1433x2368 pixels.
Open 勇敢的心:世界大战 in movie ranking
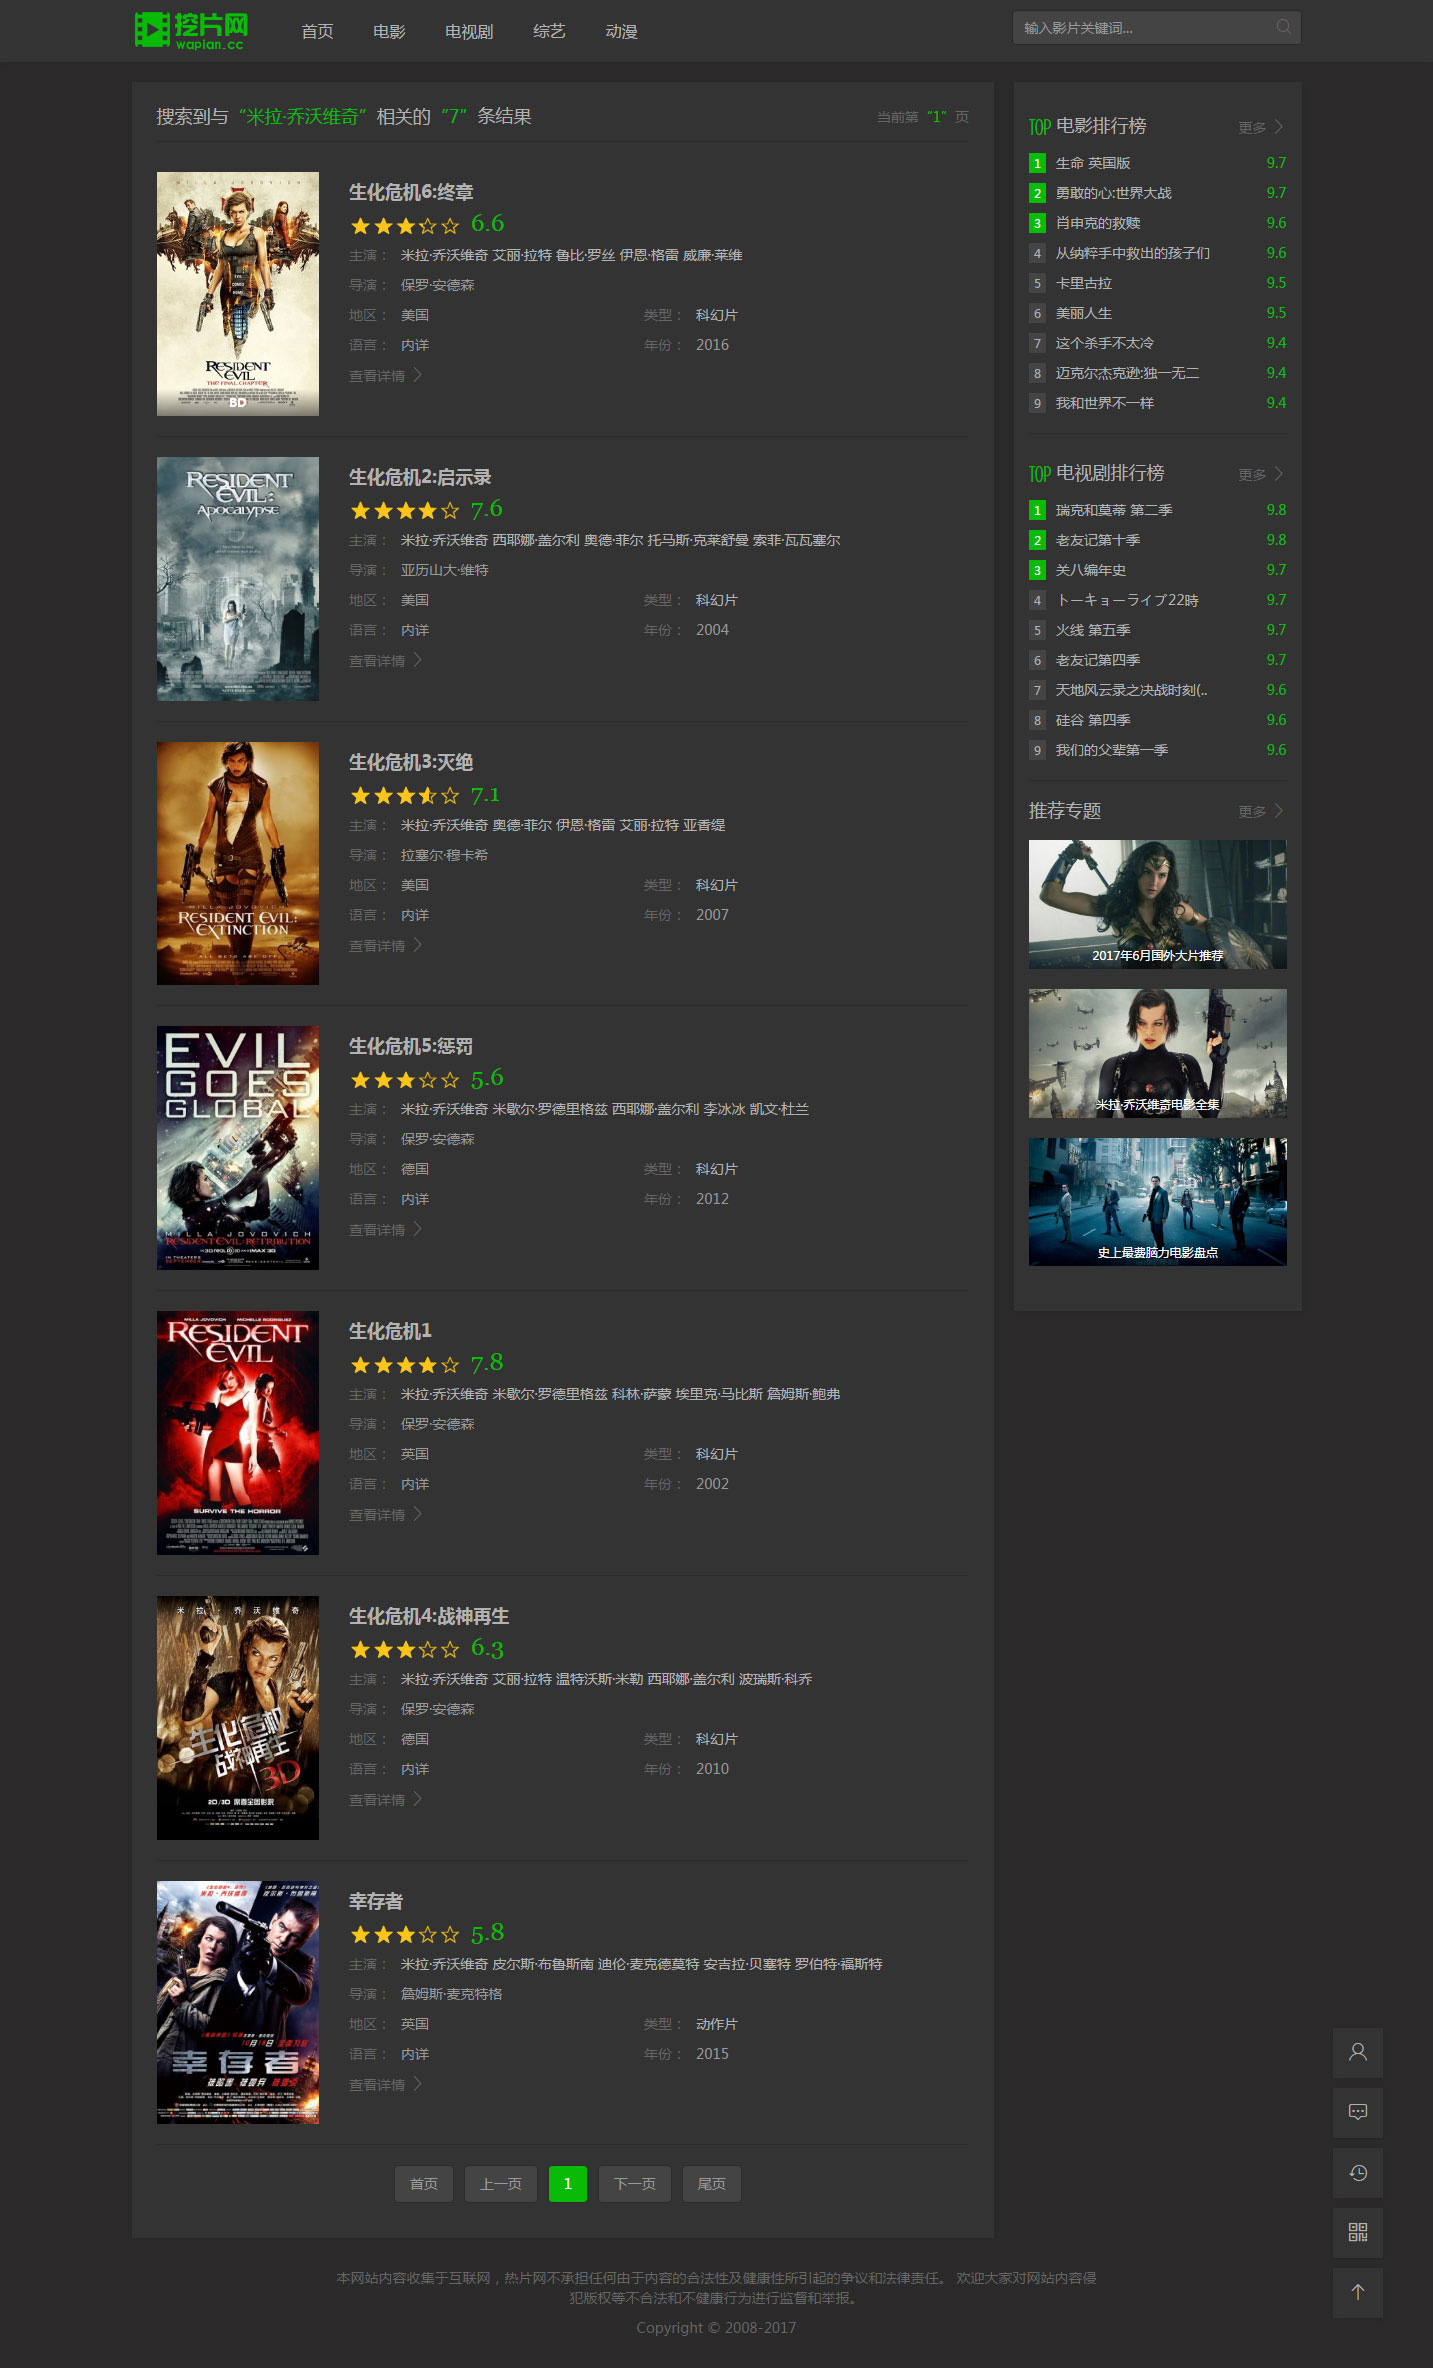[x=1114, y=193]
